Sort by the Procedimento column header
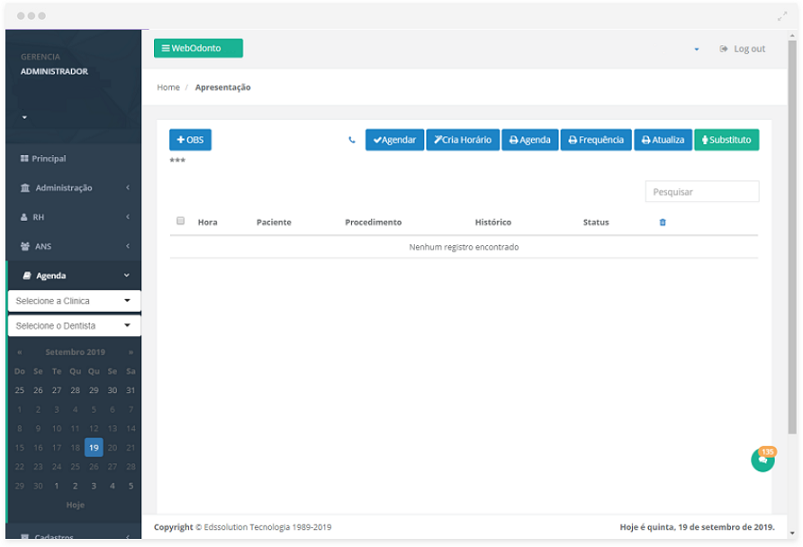 [373, 222]
